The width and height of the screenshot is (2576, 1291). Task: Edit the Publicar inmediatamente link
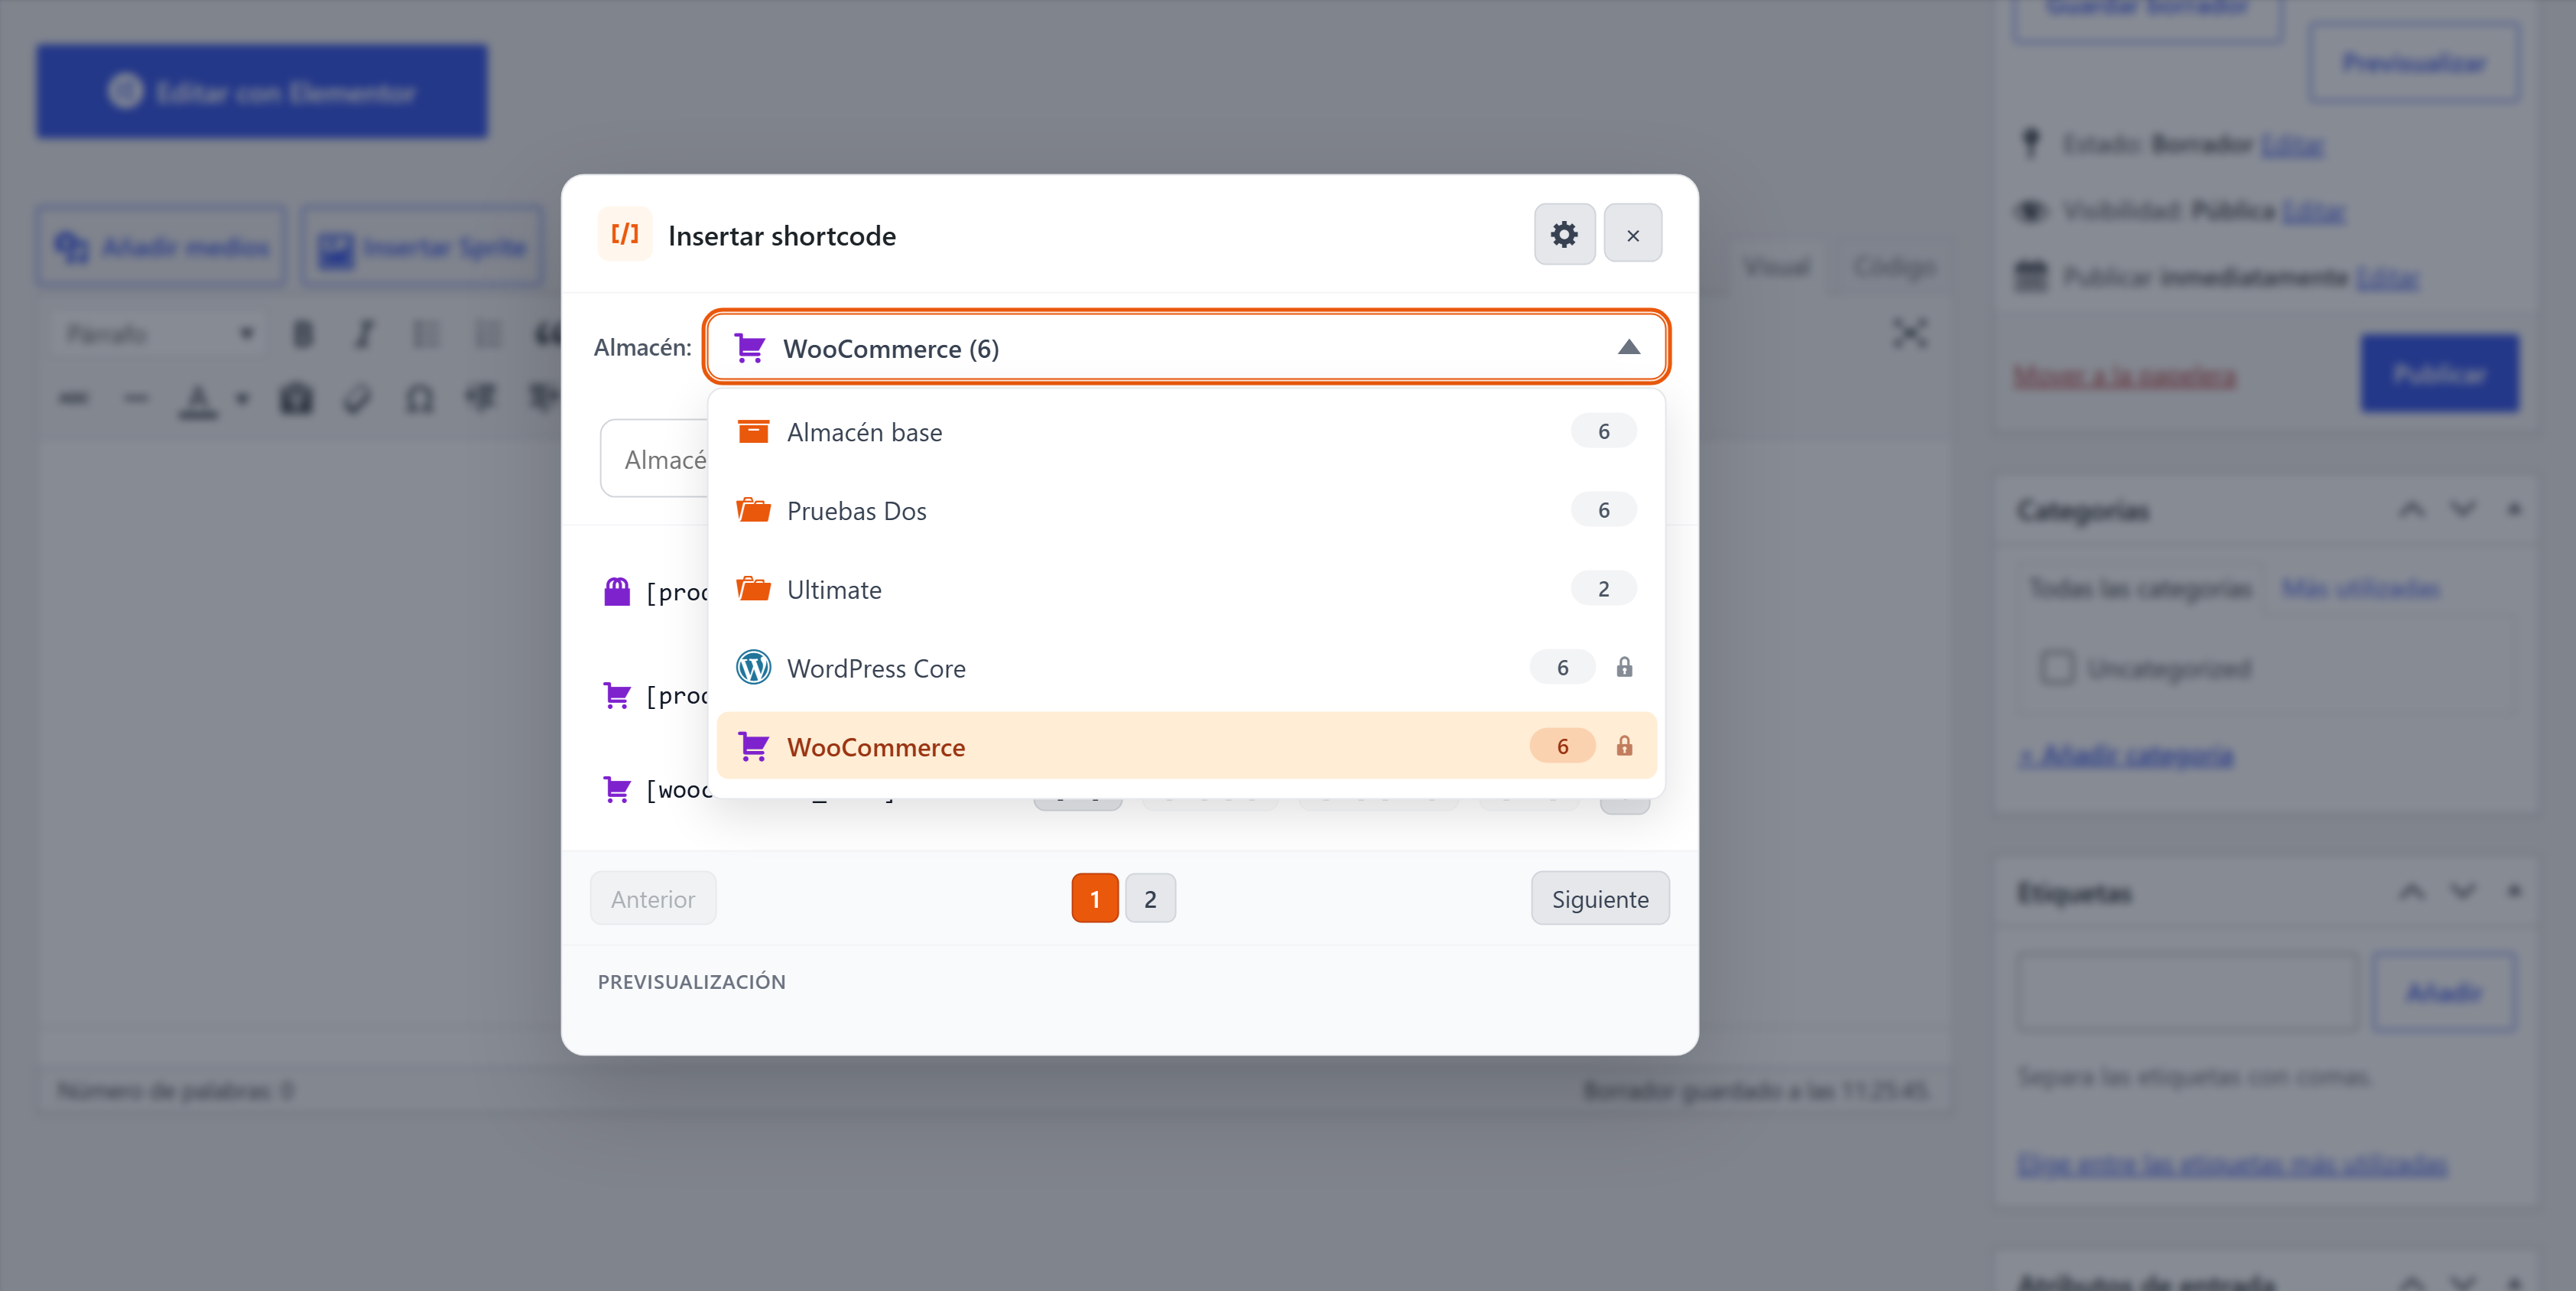(2387, 277)
